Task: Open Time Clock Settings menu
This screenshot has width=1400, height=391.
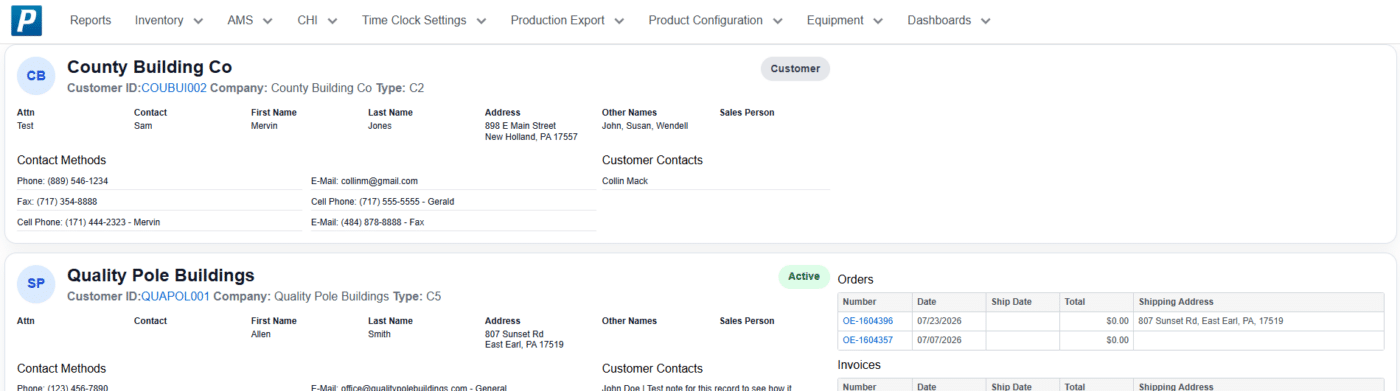Action: point(424,20)
